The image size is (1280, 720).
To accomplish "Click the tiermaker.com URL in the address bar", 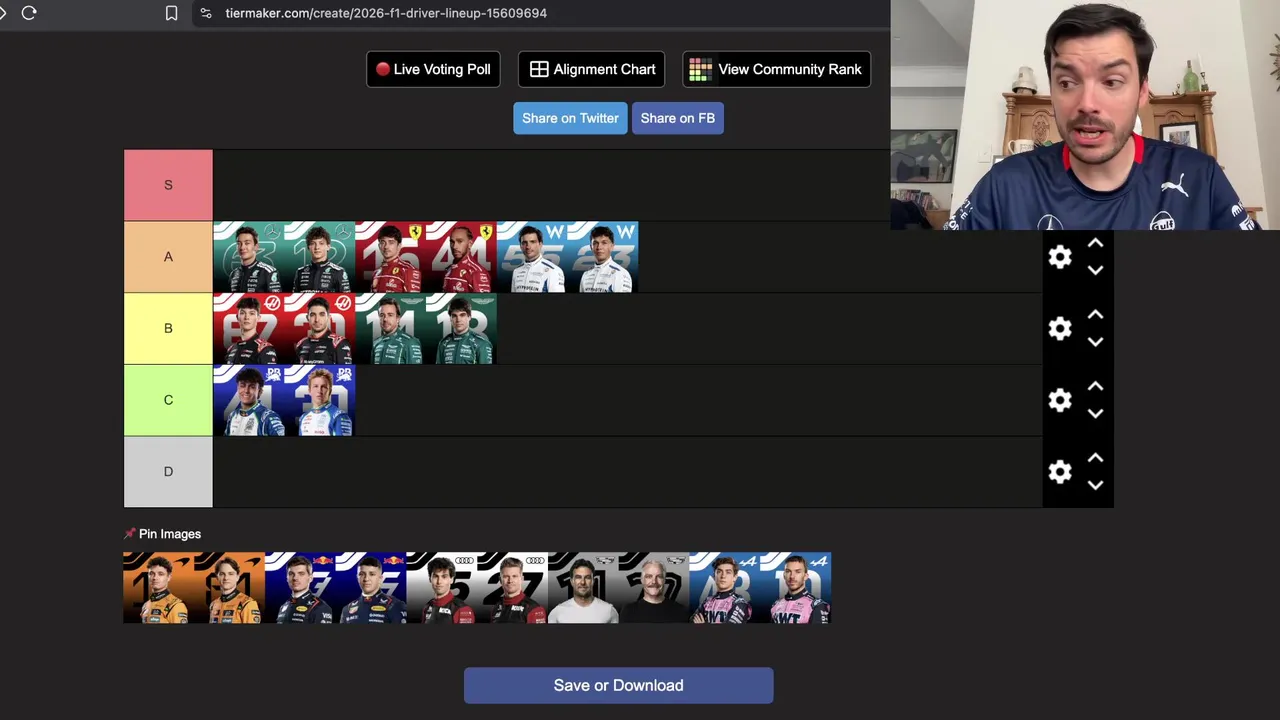I will coord(386,13).
